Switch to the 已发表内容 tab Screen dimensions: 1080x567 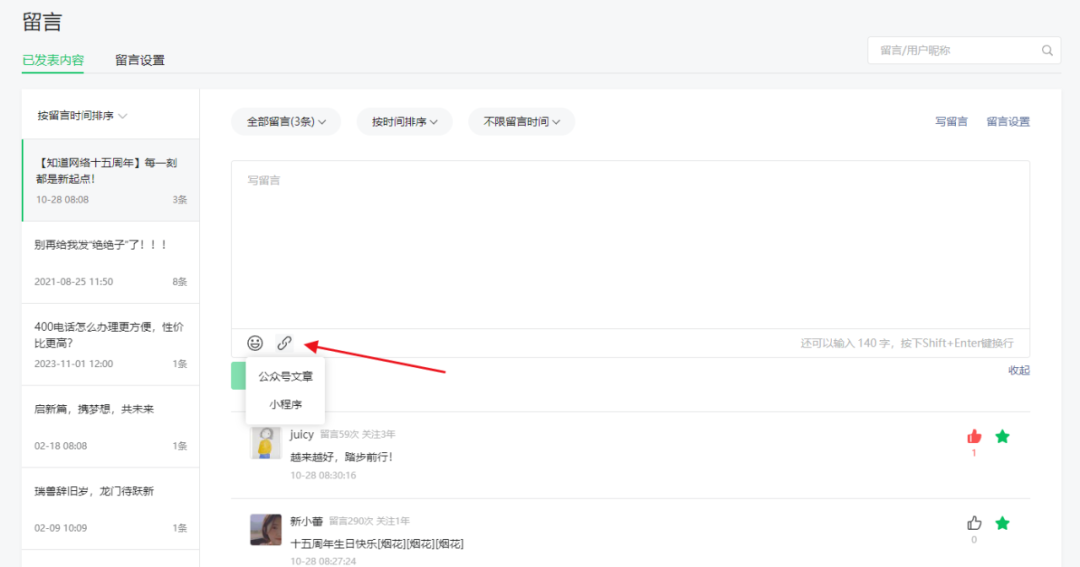pyautogui.click(x=53, y=60)
